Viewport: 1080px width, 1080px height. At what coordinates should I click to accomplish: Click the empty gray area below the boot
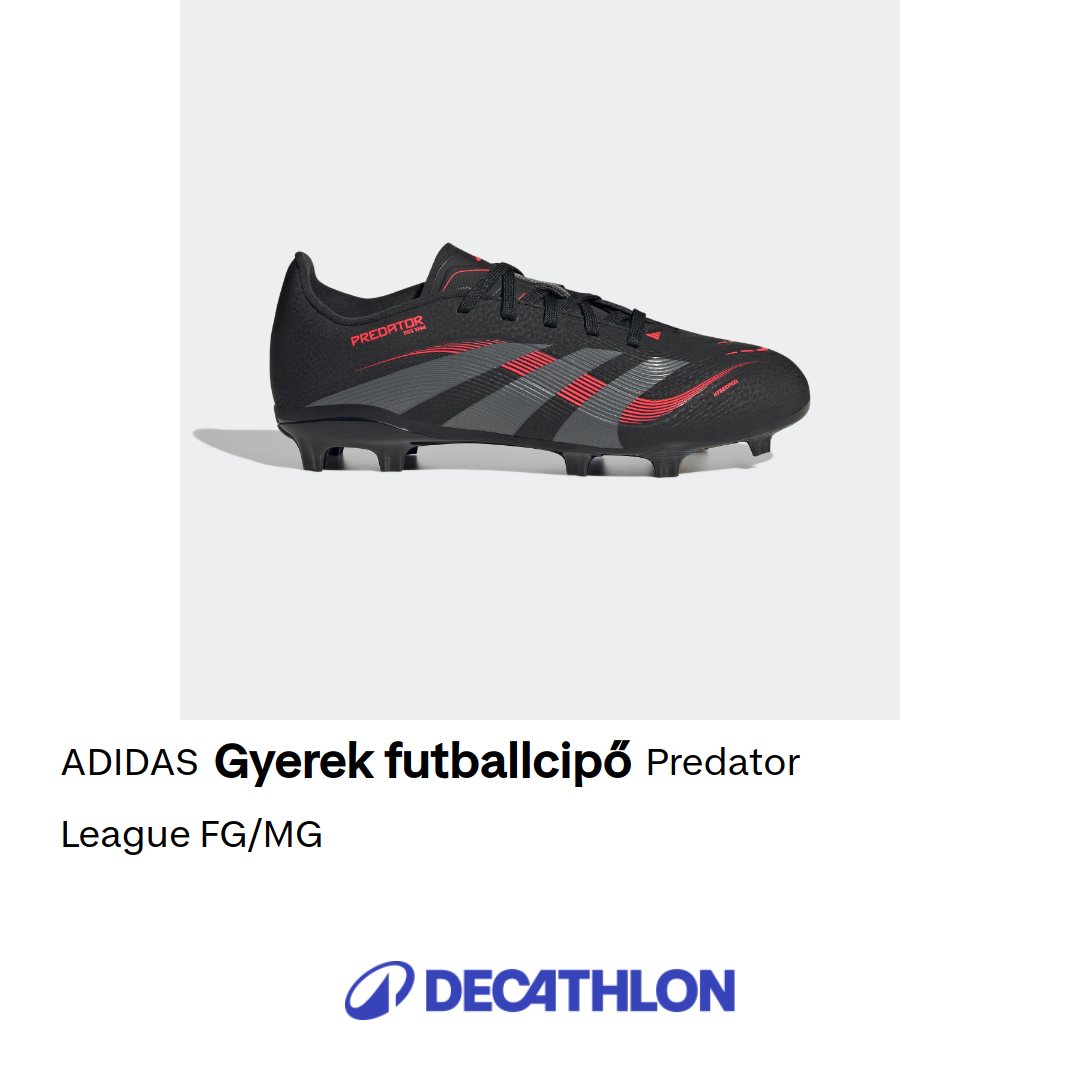pyautogui.click(x=539, y=599)
